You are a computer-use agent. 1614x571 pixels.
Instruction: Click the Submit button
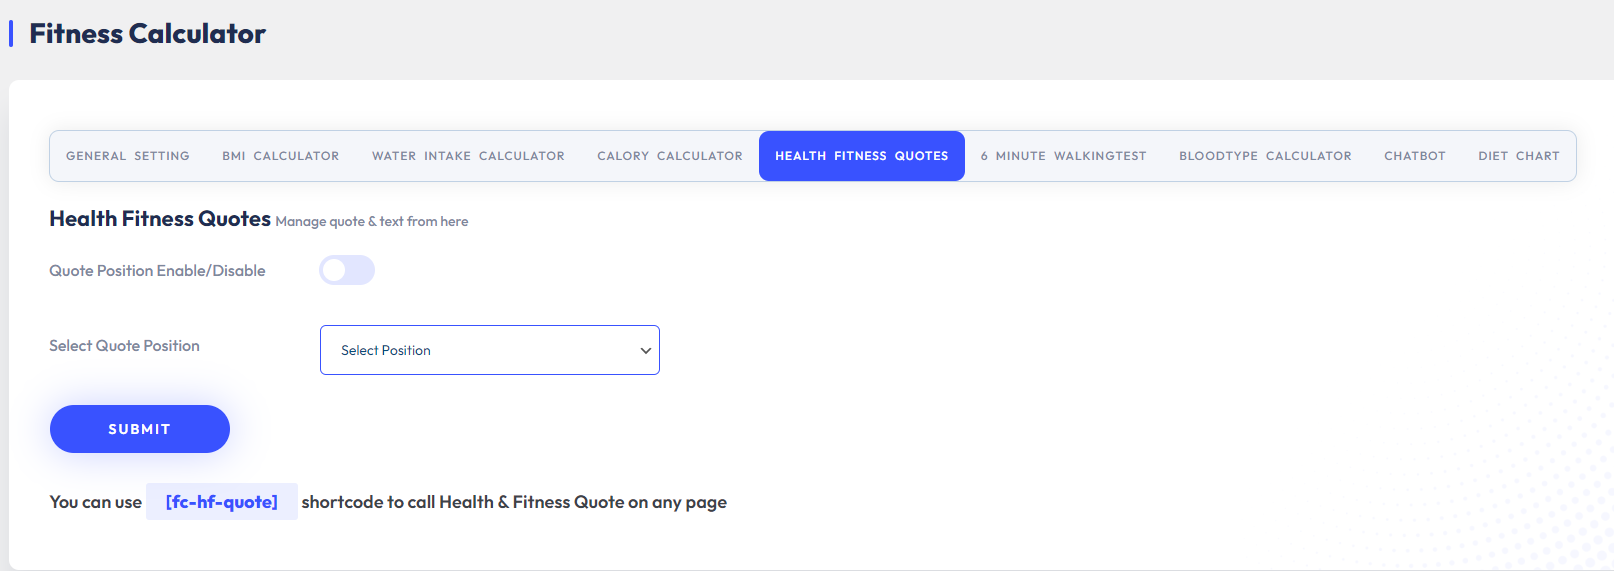click(140, 429)
